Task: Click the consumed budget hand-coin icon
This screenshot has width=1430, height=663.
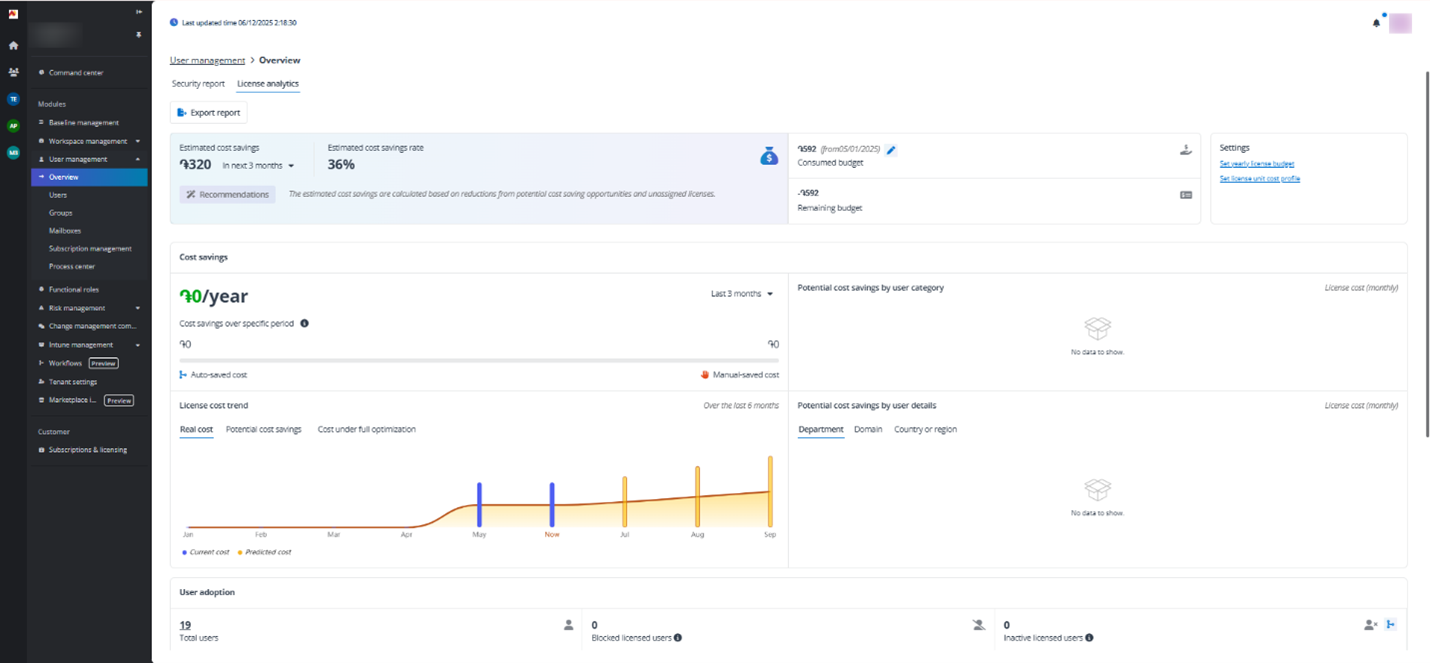Action: [x=1186, y=150]
